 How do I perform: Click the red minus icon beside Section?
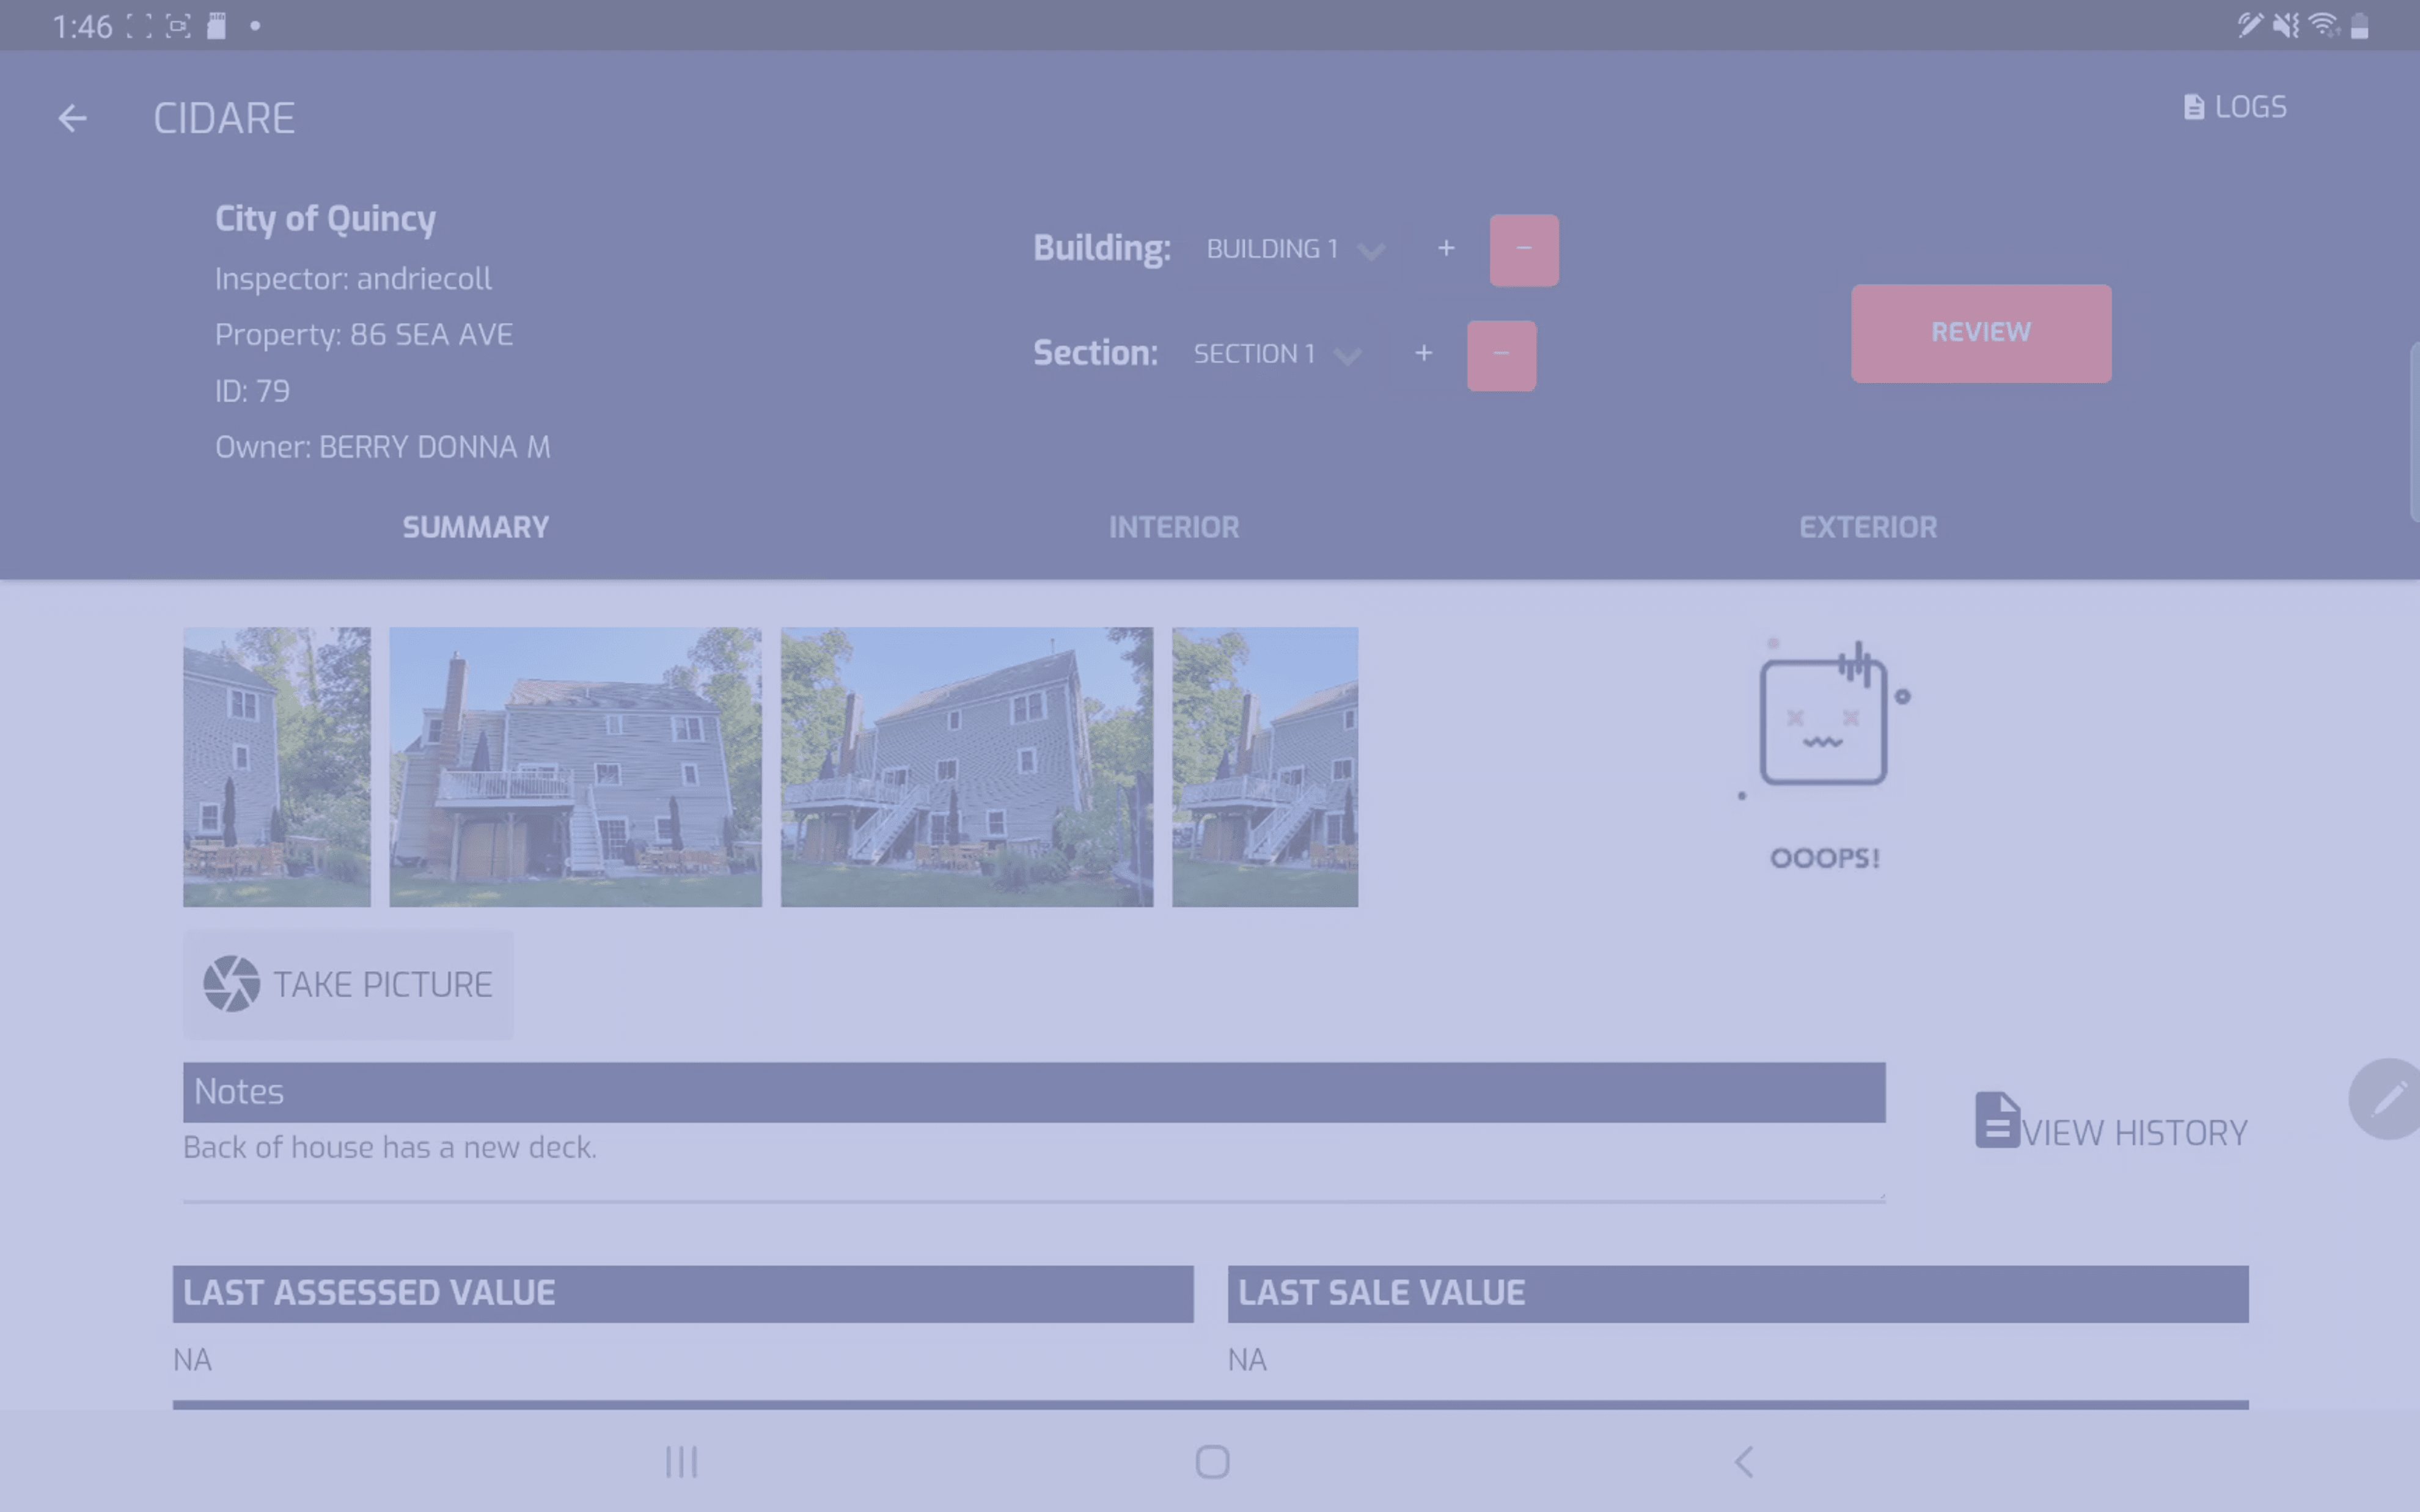(x=1501, y=354)
